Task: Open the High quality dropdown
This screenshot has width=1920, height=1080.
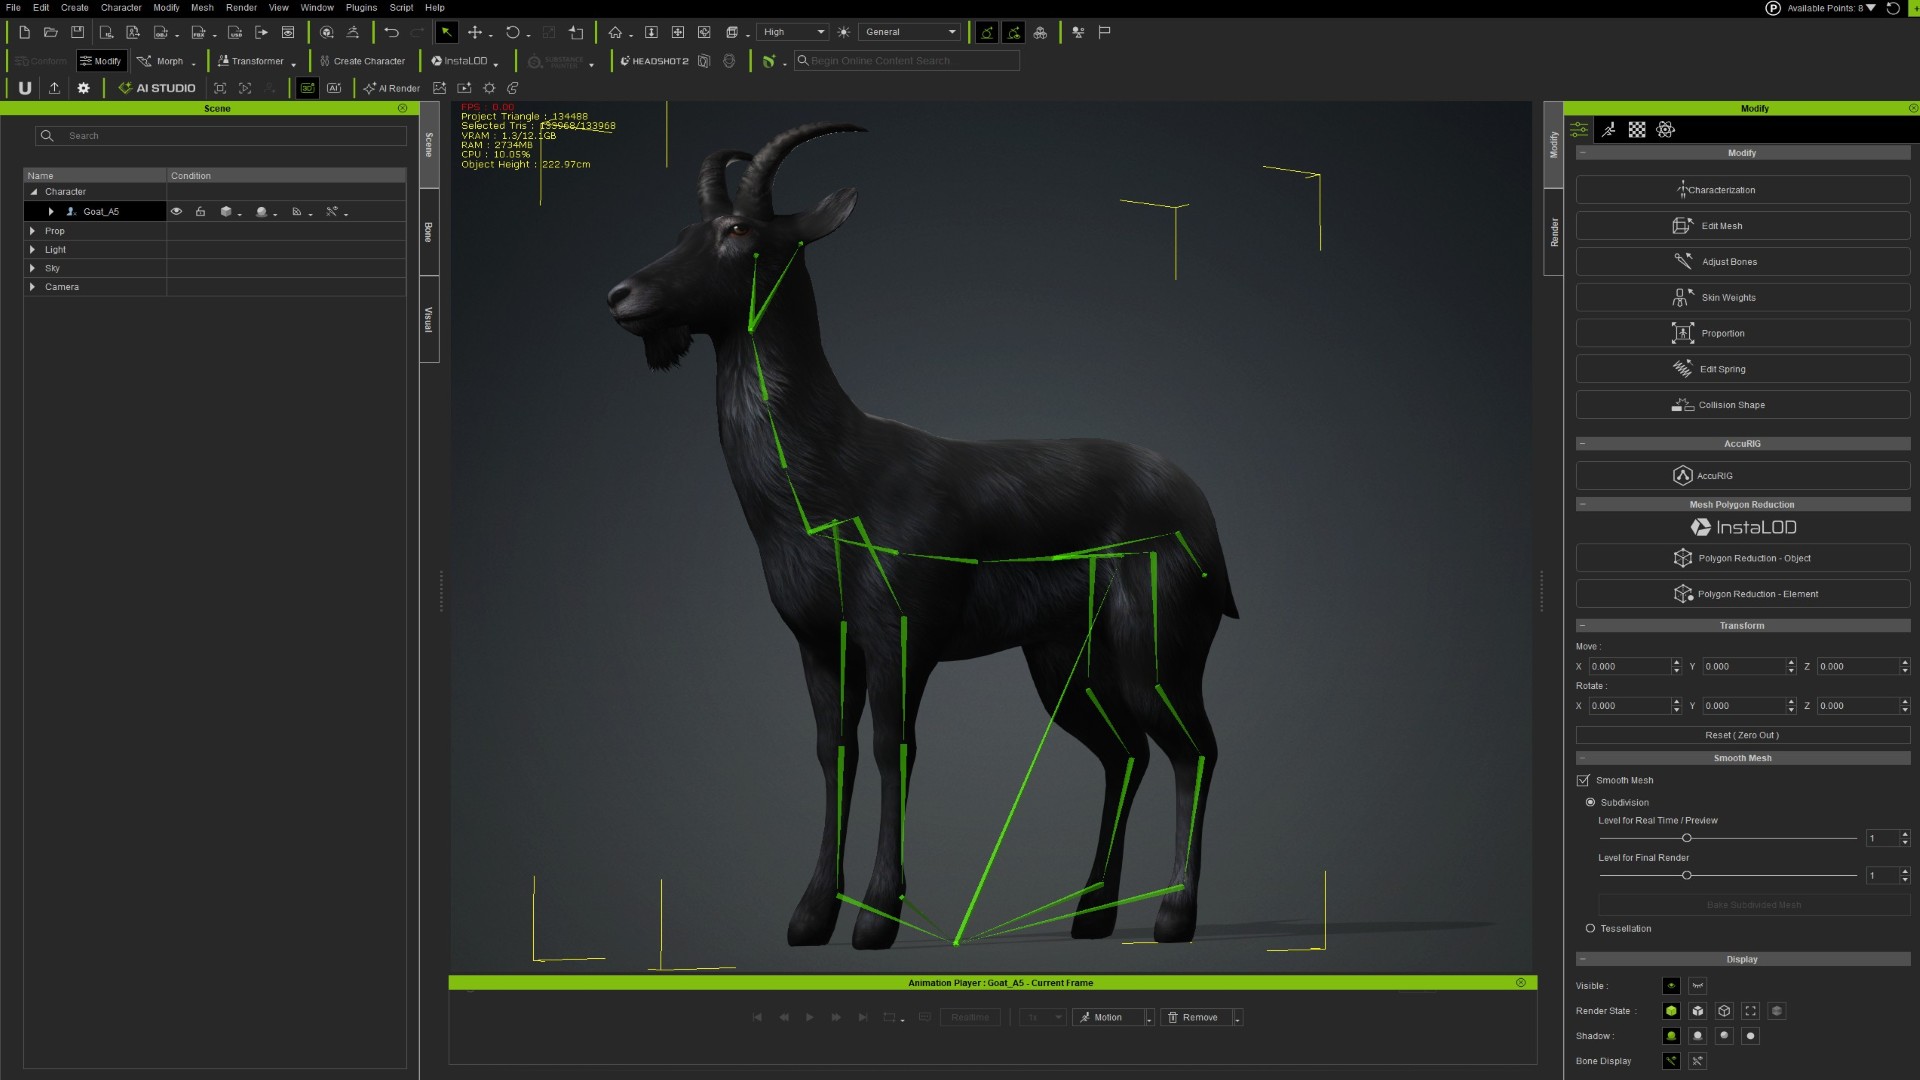Action: (x=794, y=32)
